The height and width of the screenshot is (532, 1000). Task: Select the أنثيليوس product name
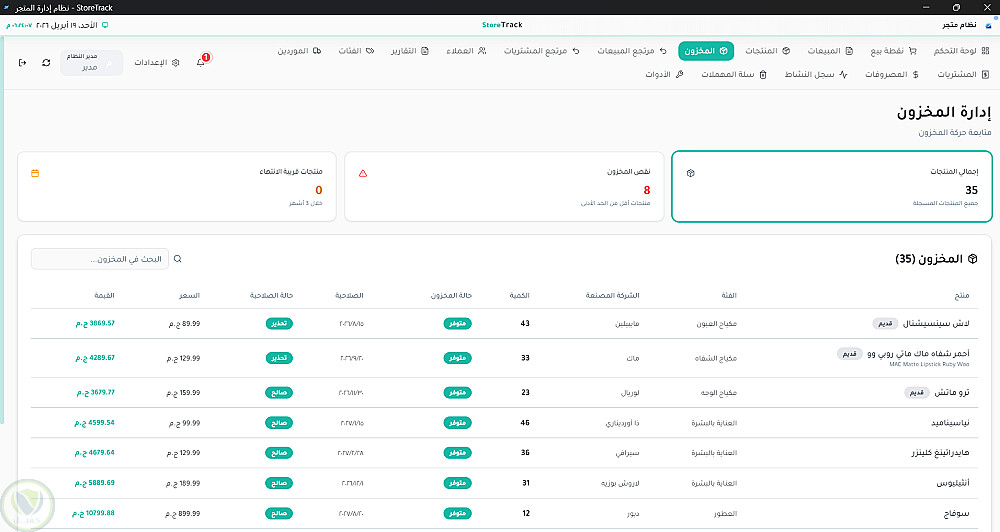tap(953, 483)
